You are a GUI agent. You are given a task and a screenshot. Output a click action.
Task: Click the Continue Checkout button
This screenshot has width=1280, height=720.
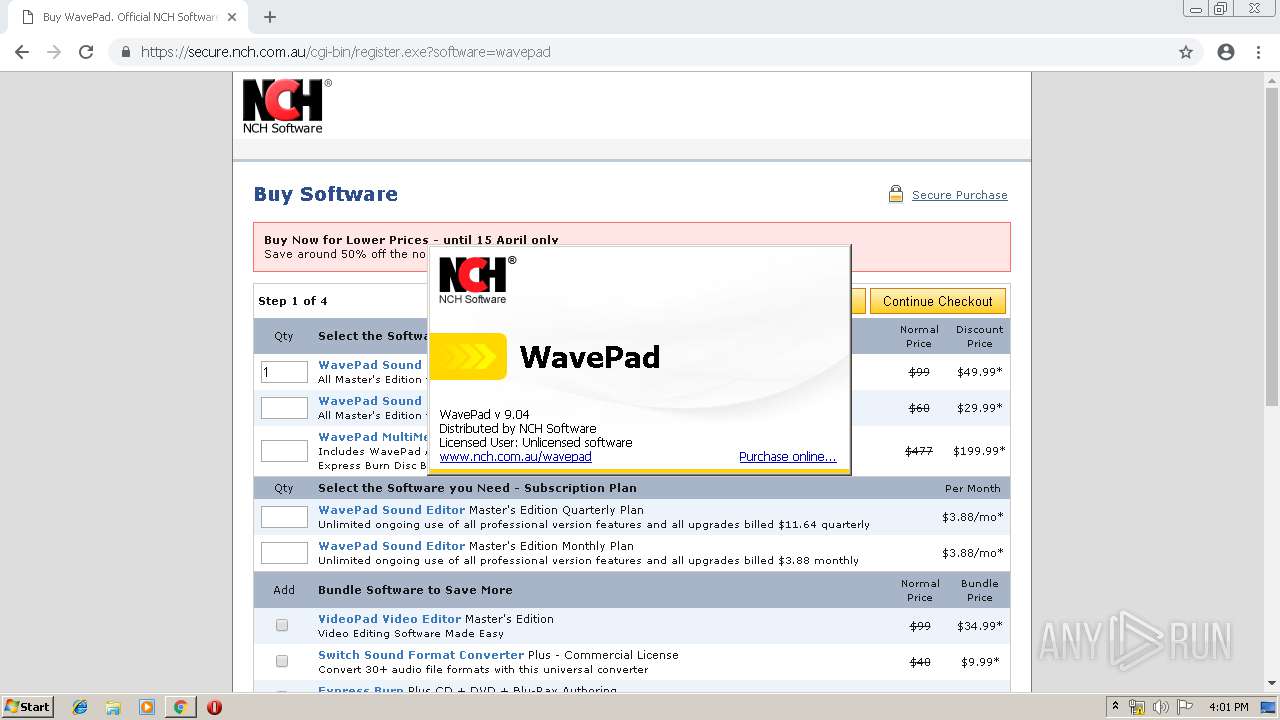pyautogui.click(x=937, y=301)
